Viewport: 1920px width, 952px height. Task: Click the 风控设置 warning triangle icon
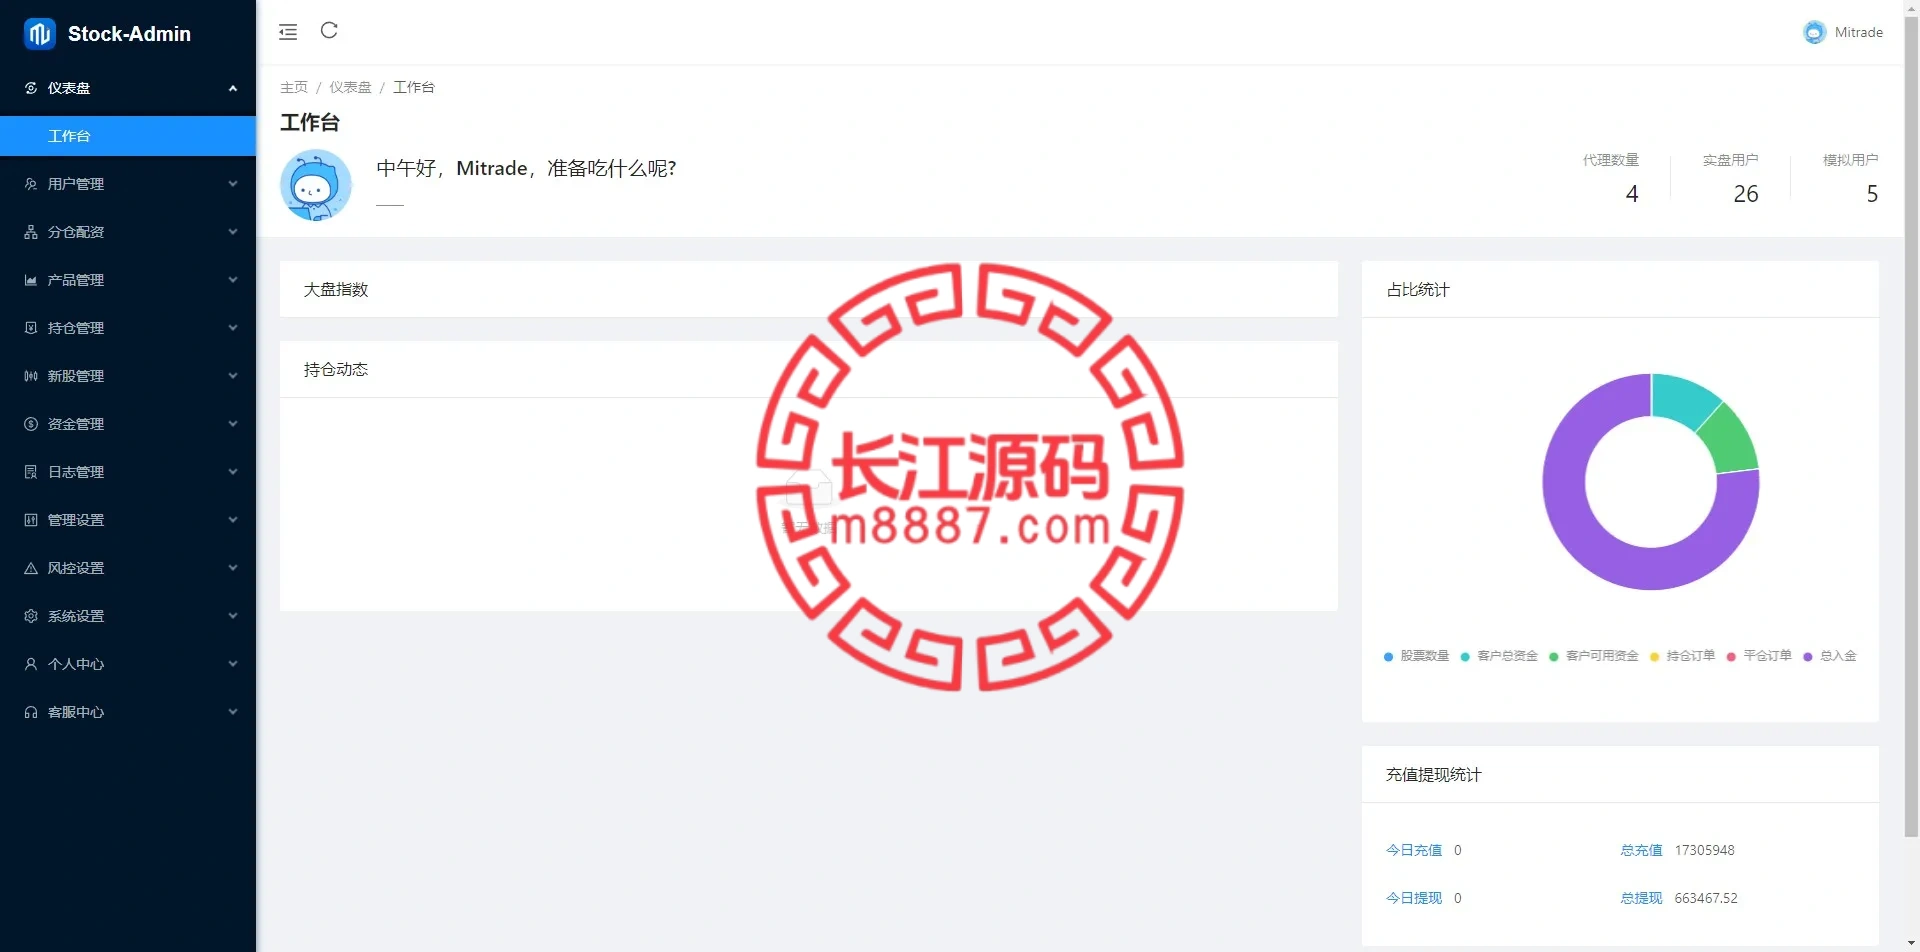(x=31, y=568)
